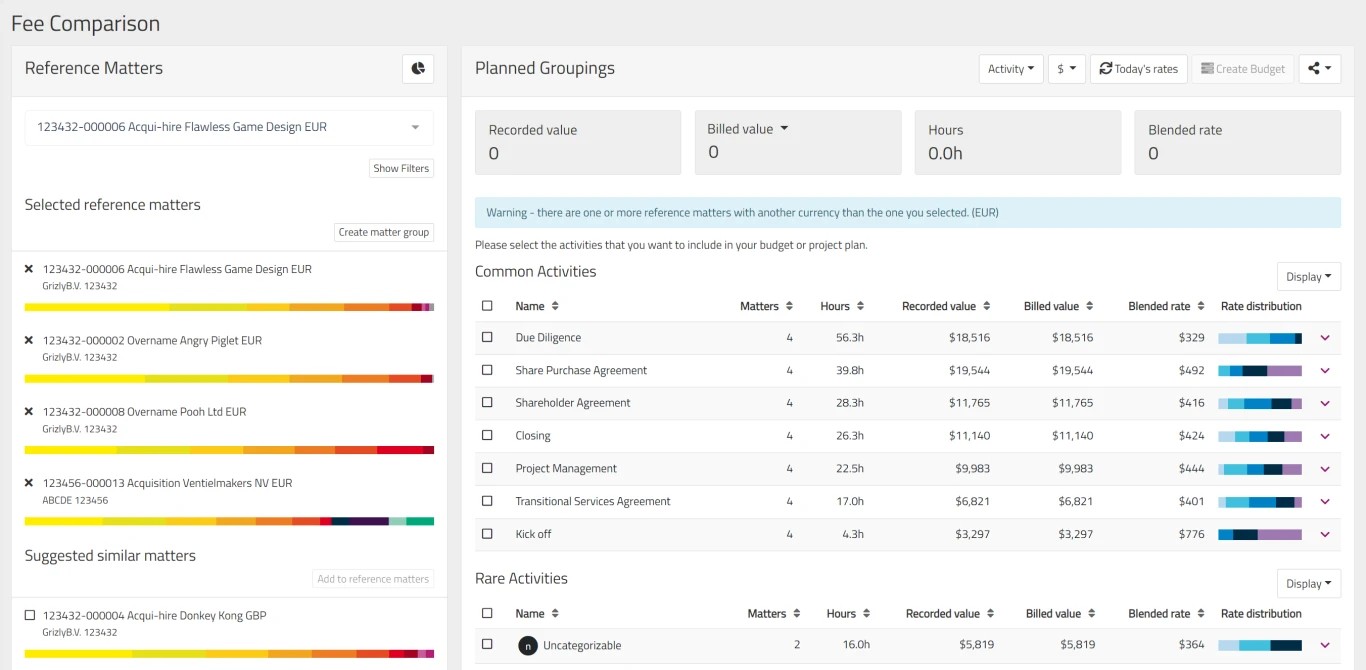Open the Activity grouping dropdown

pyautogui.click(x=1010, y=69)
